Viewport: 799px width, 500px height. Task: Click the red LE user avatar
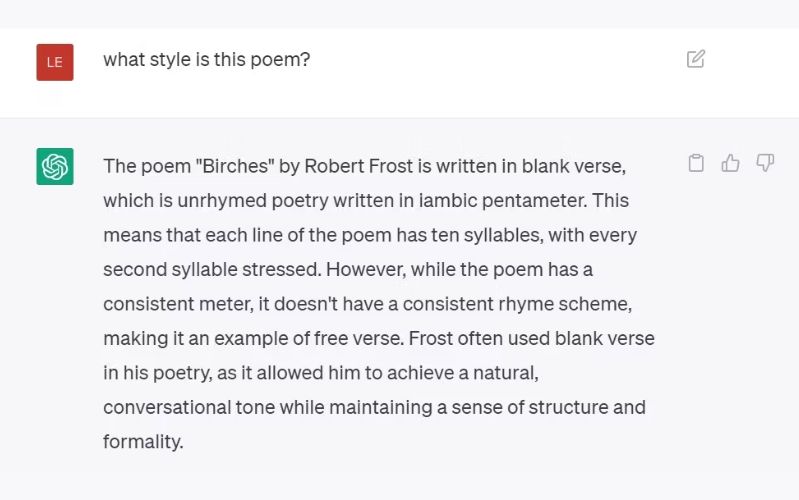(x=55, y=62)
